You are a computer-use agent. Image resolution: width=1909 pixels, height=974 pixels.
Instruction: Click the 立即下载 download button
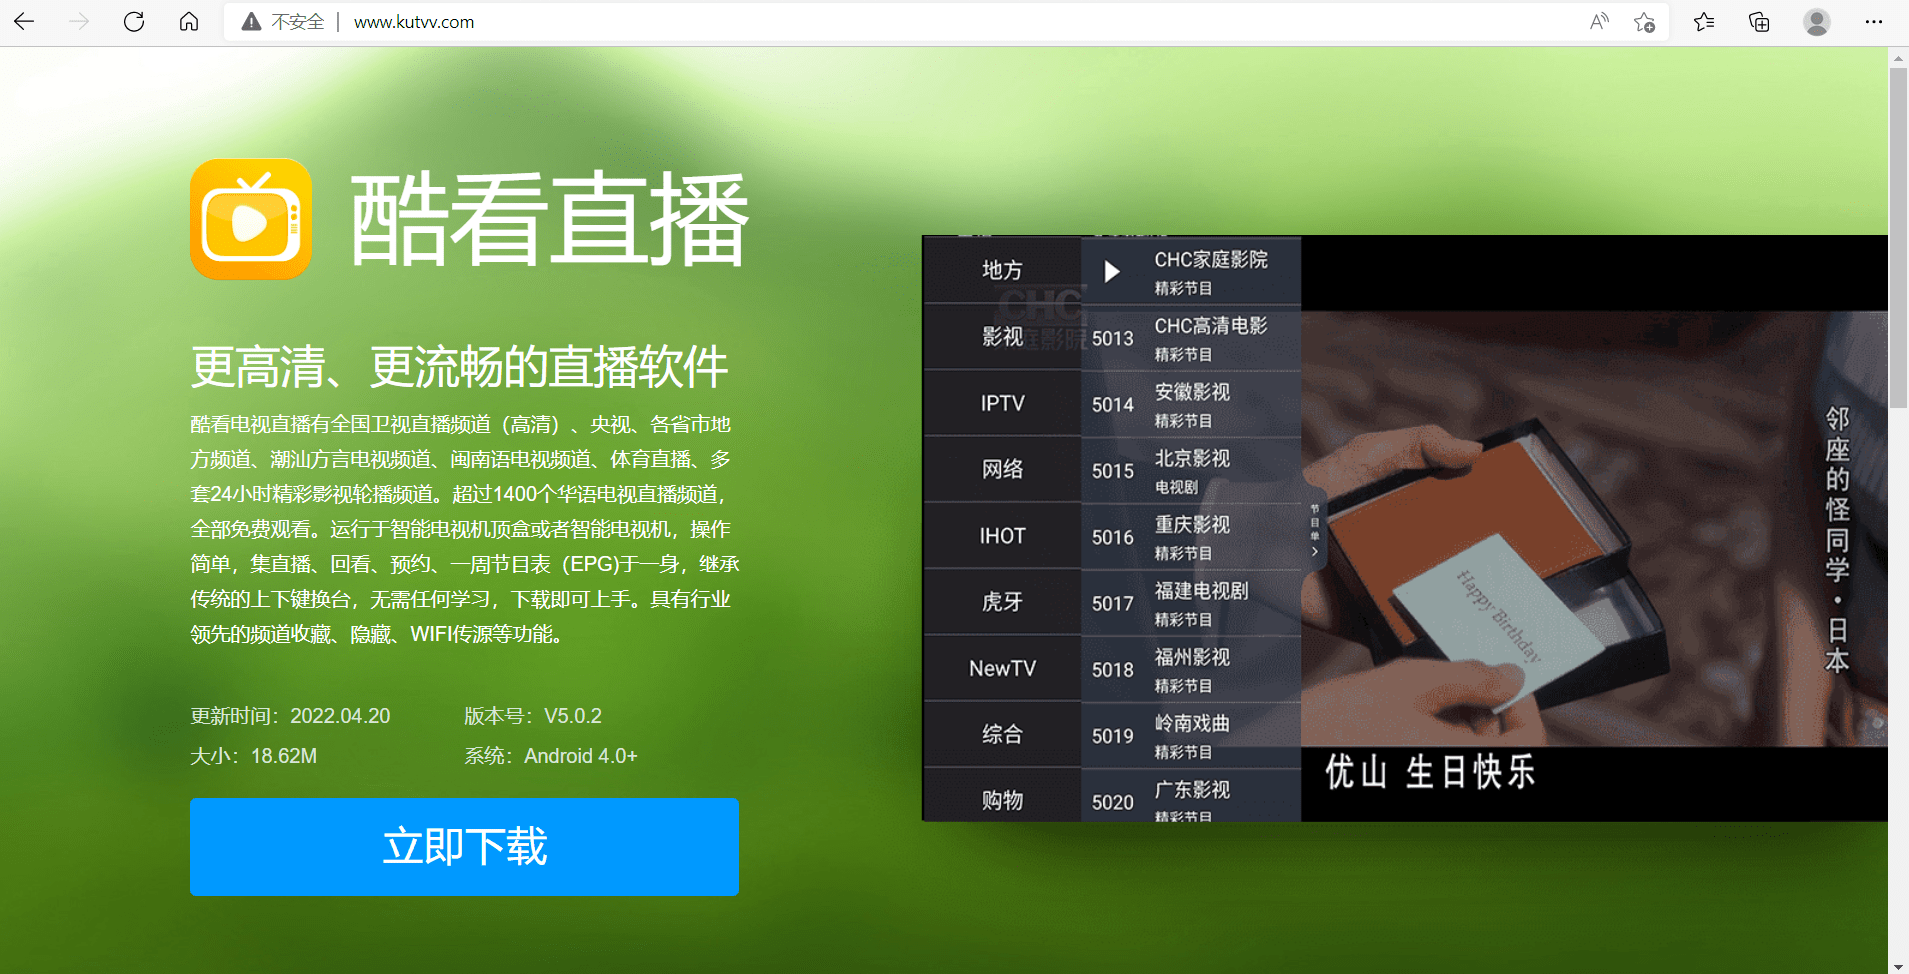[x=464, y=846]
